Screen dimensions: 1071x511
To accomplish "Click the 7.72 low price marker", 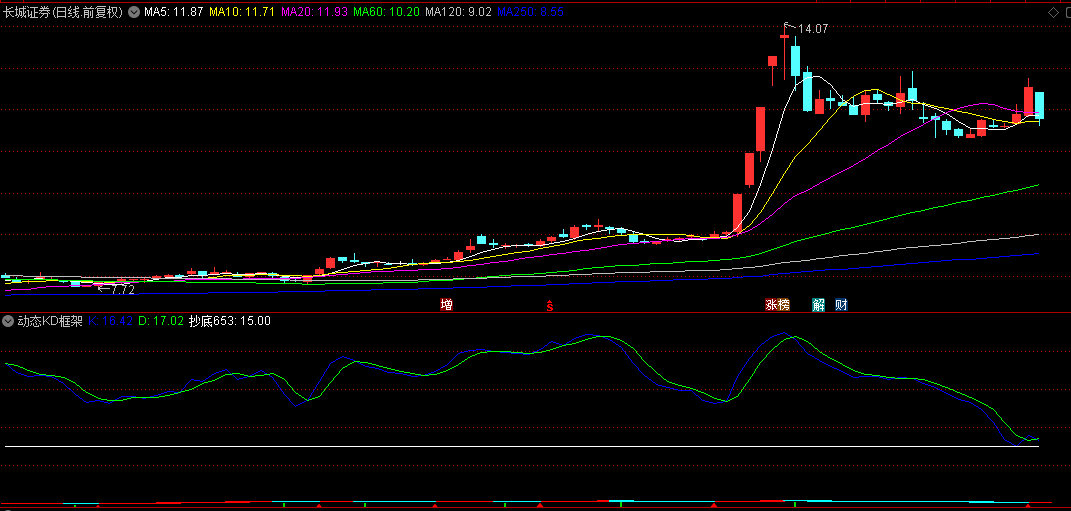I will pos(121,290).
